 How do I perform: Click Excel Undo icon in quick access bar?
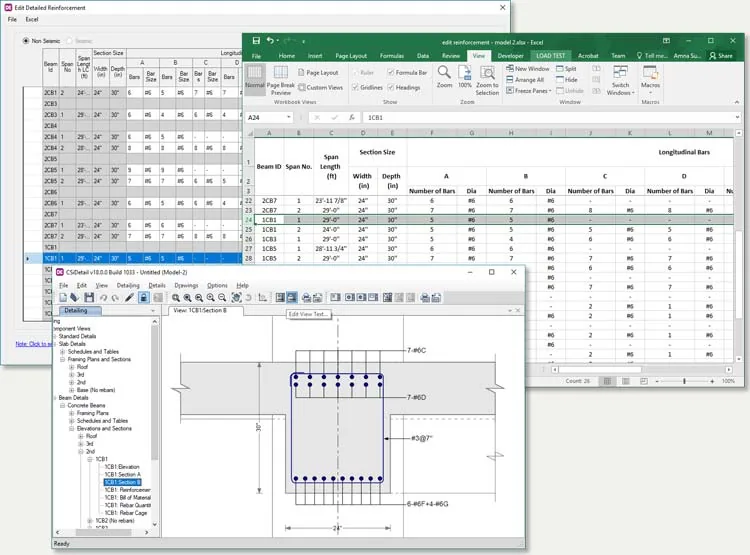click(270, 41)
